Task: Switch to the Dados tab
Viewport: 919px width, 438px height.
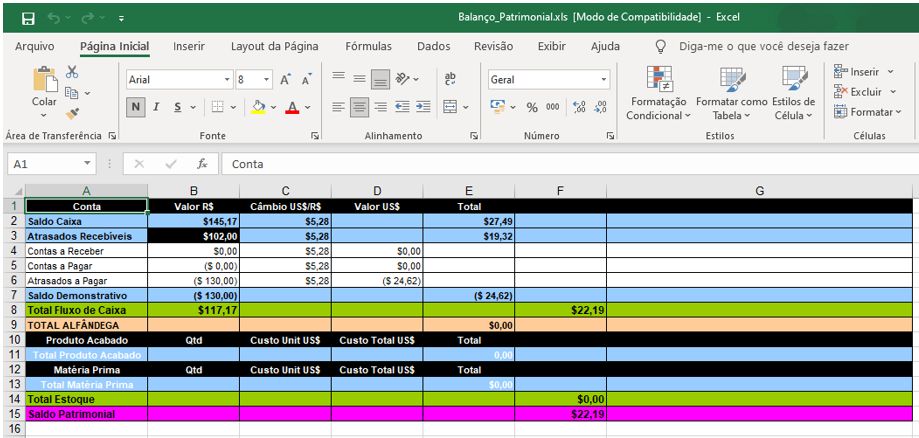Action: [x=434, y=46]
